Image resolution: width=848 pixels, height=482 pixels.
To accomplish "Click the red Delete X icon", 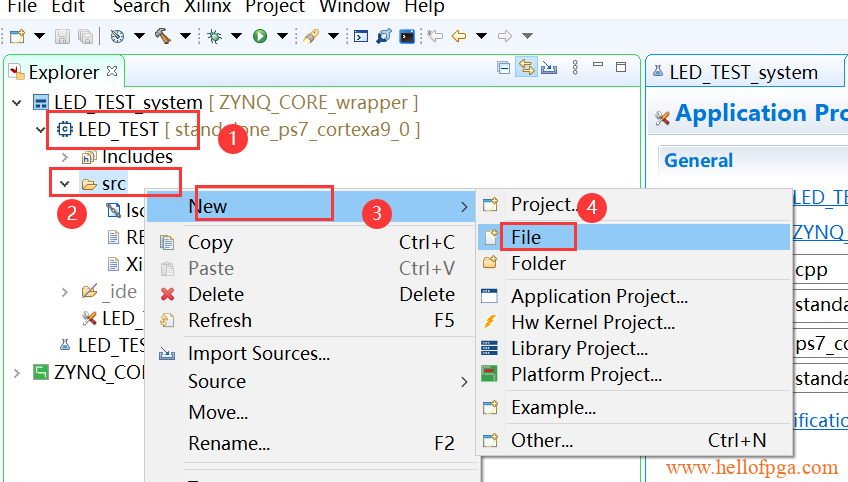I will click(x=168, y=294).
